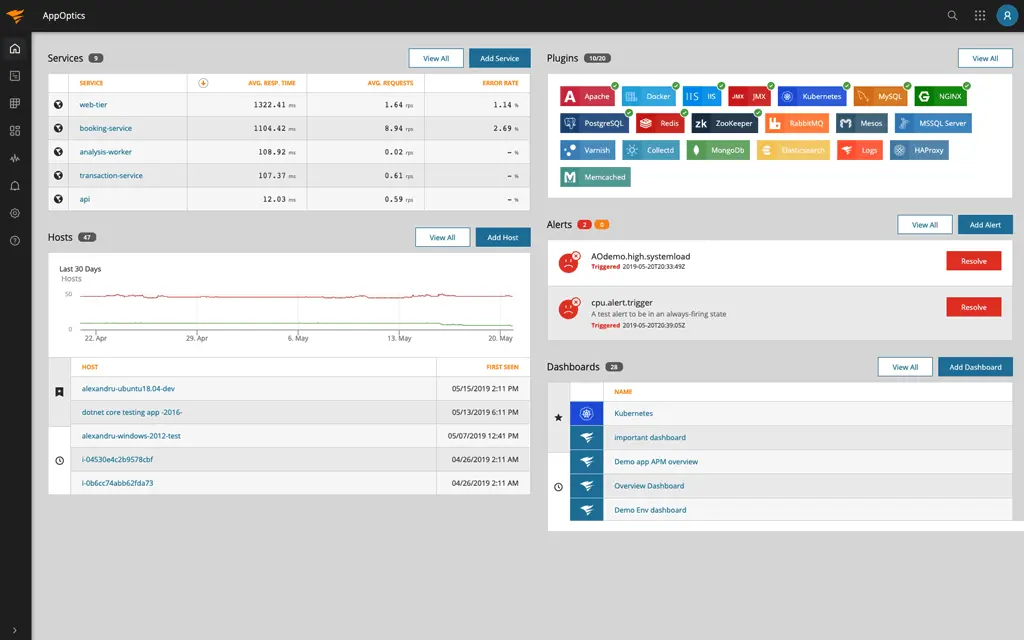Open the Home icon in the sidebar
Screen dimensions: 1024x640
14,47
